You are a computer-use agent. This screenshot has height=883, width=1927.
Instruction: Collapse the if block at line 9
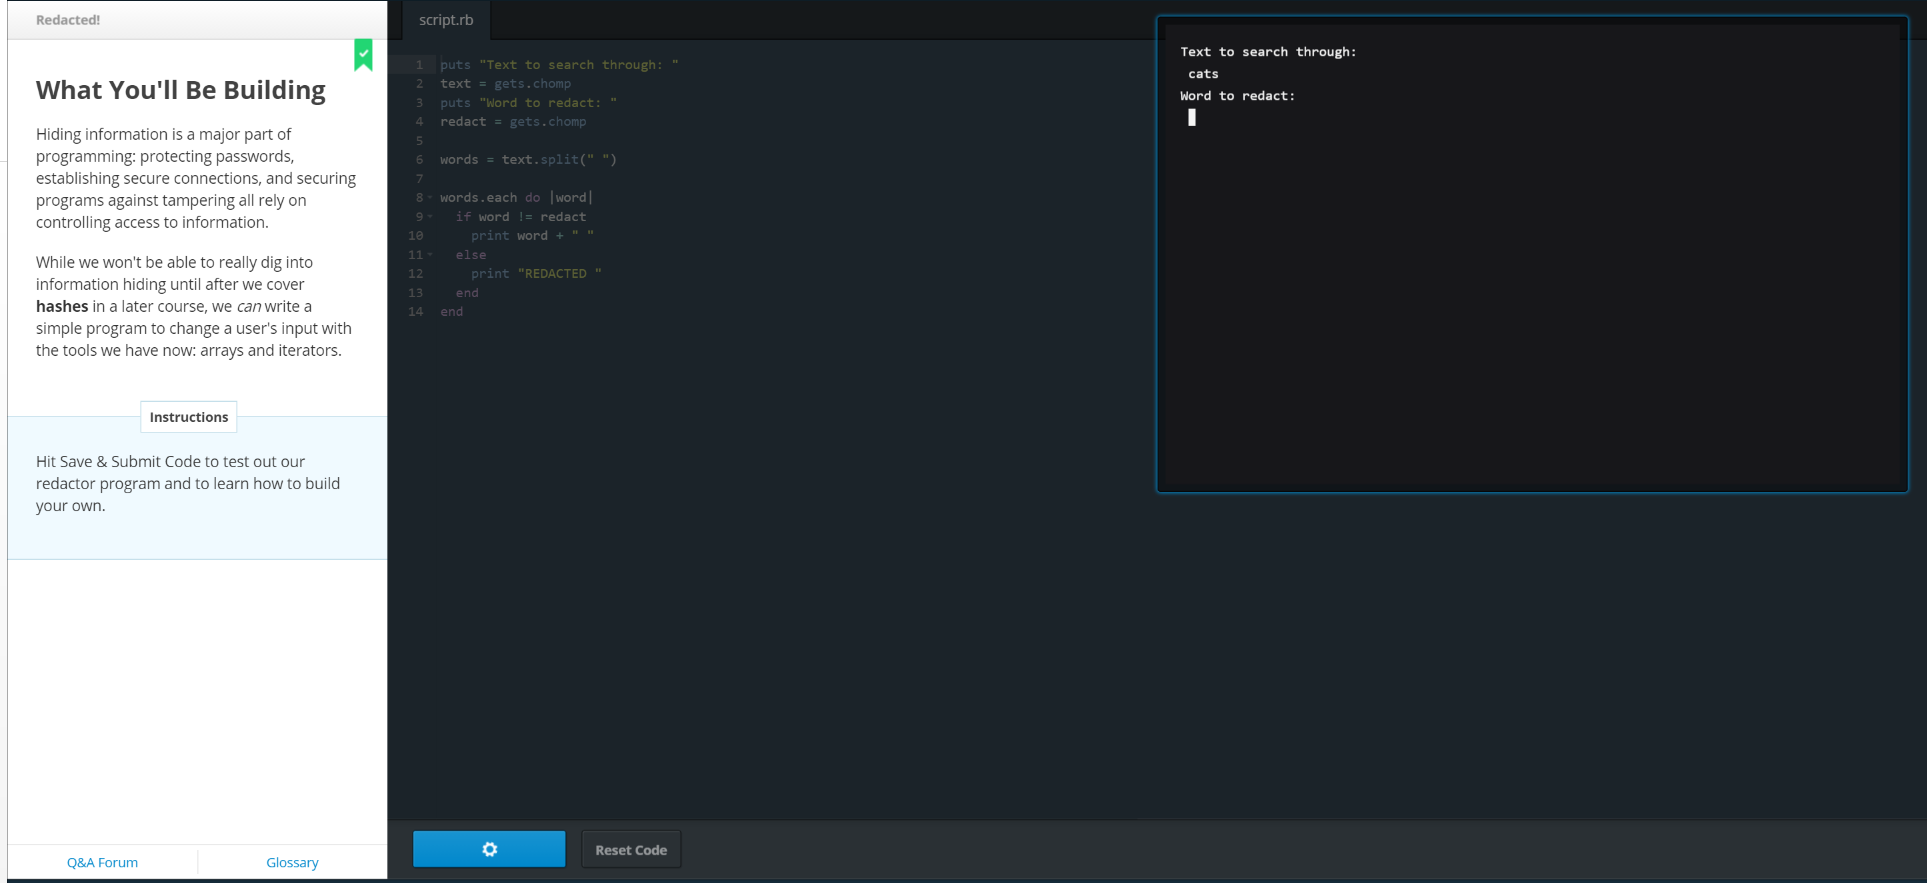430,217
